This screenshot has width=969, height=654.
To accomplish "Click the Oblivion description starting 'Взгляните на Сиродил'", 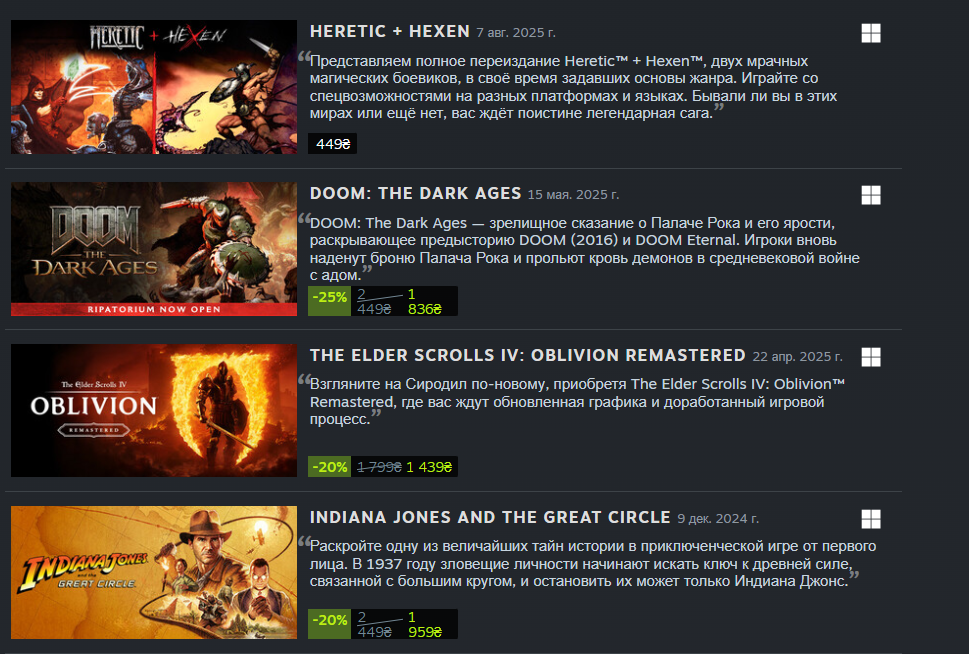I will [577, 402].
